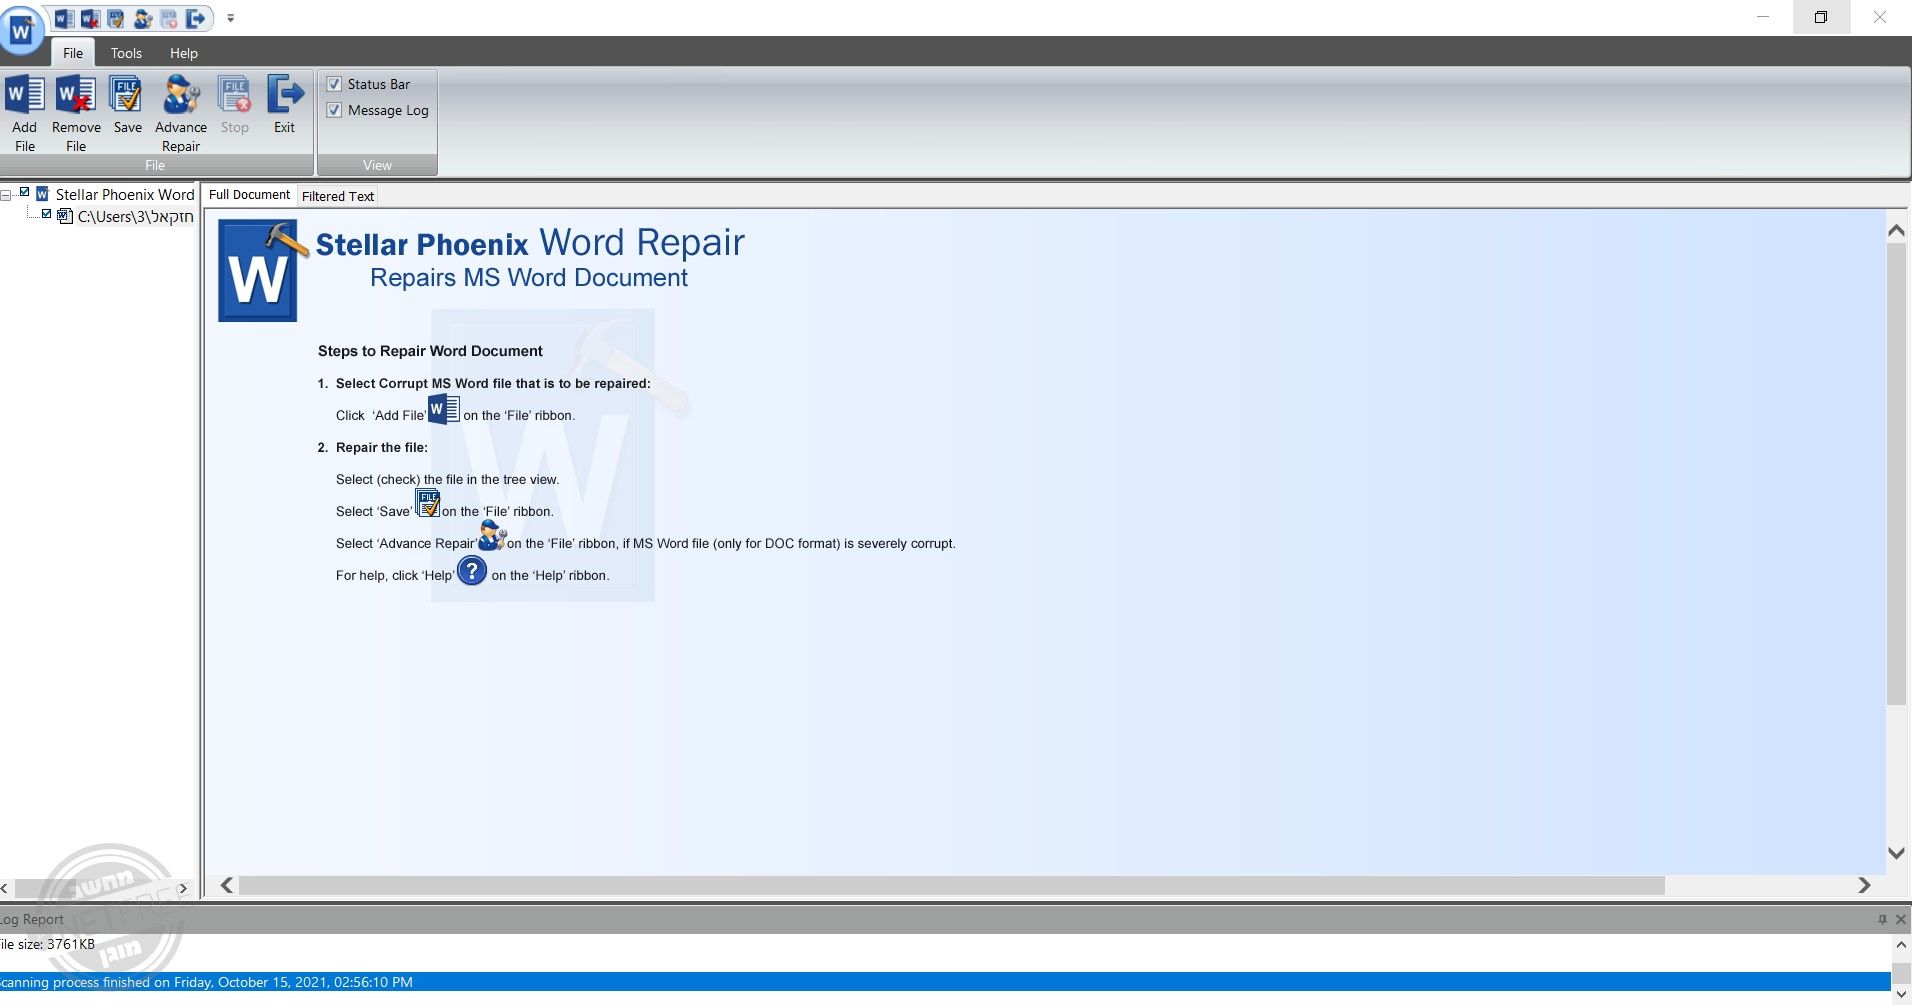Click the document preview vertical scrollbar thumb
Viewport: 1912px width, 1005px height.
tap(1896, 474)
